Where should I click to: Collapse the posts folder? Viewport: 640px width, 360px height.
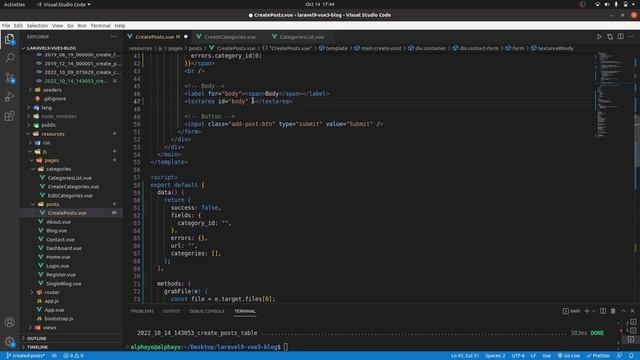[x=52, y=204]
